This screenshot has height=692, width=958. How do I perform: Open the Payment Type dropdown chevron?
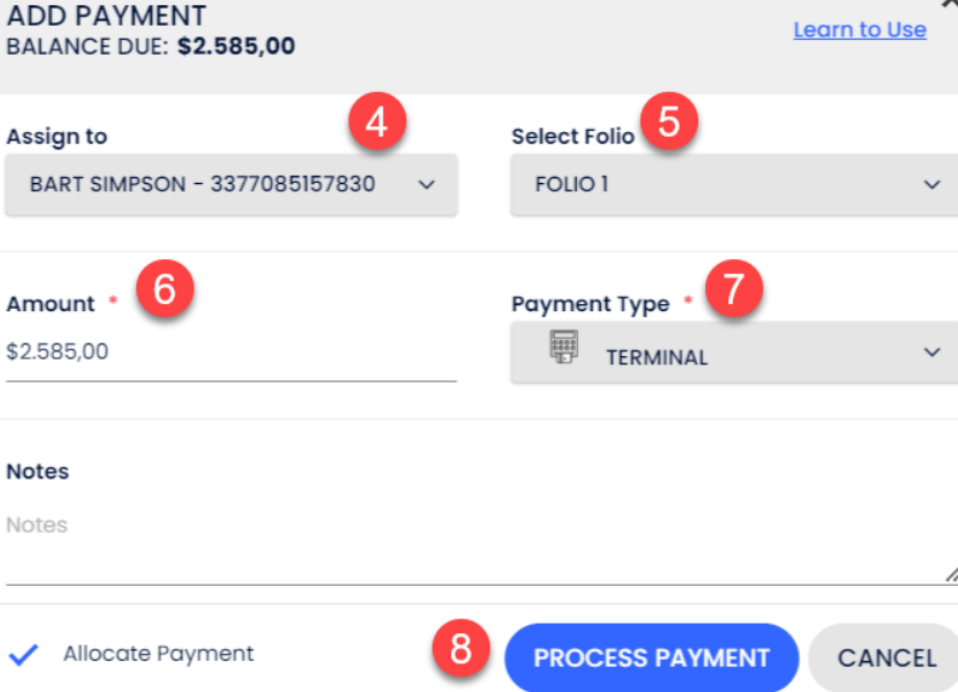click(932, 353)
